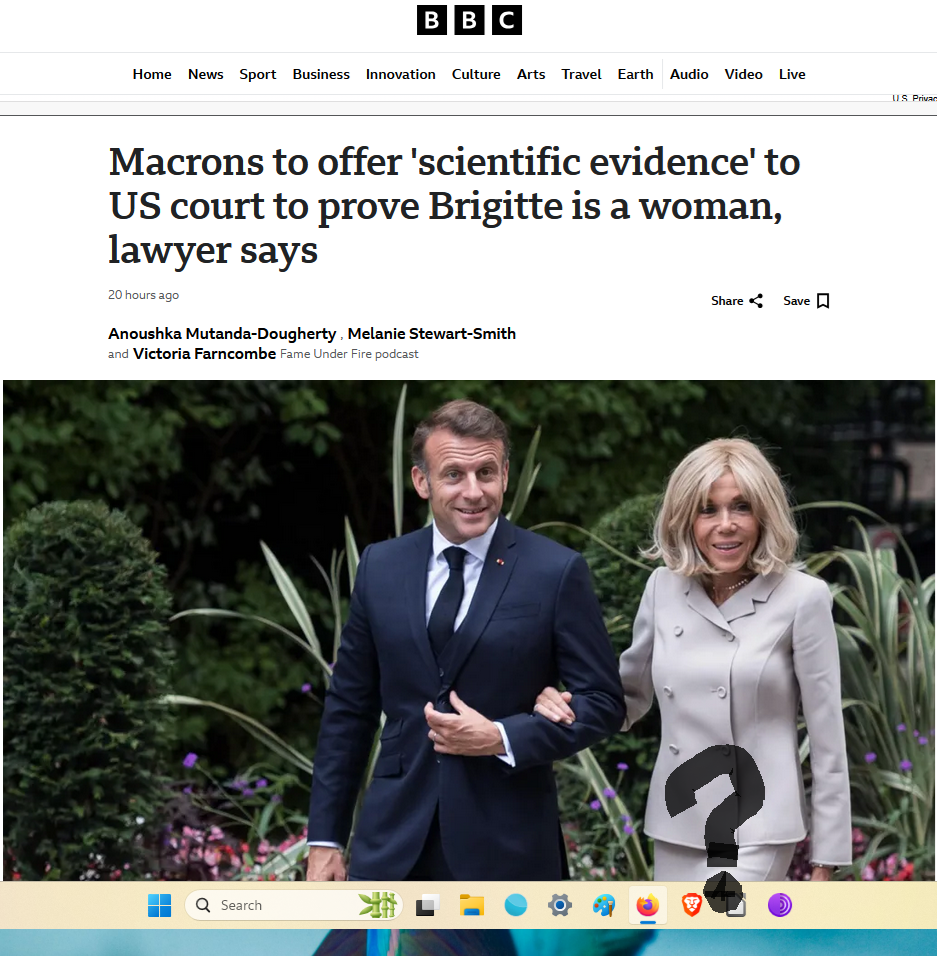This screenshot has height=956, width=937.
Task: Click the Share icon on the article
Action: pos(756,301)
